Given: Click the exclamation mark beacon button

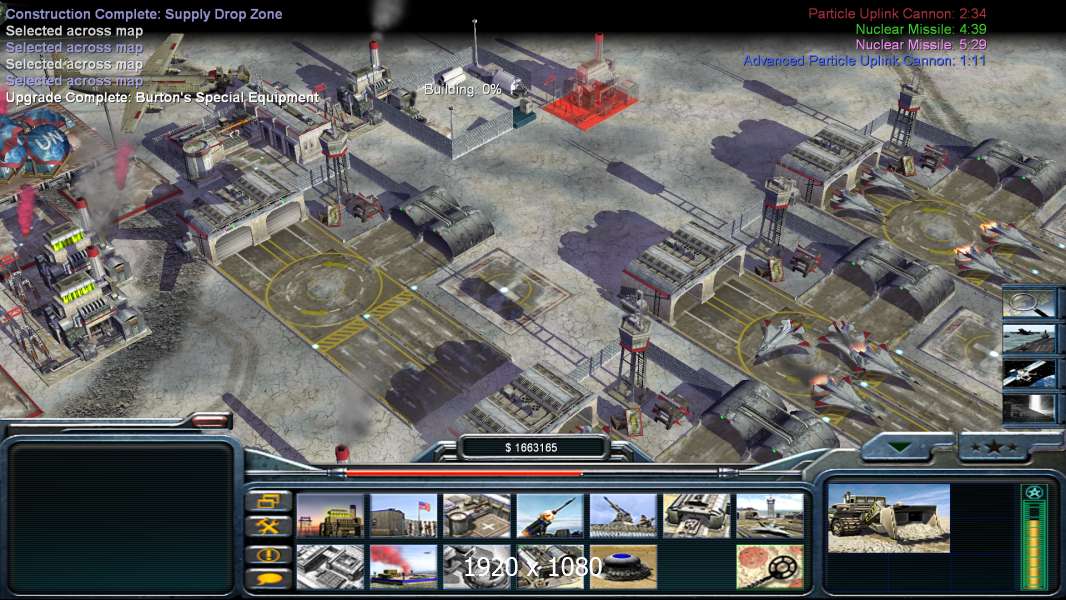Looking at the screenshot, I should pyautogui.click(x=269, y=554).
